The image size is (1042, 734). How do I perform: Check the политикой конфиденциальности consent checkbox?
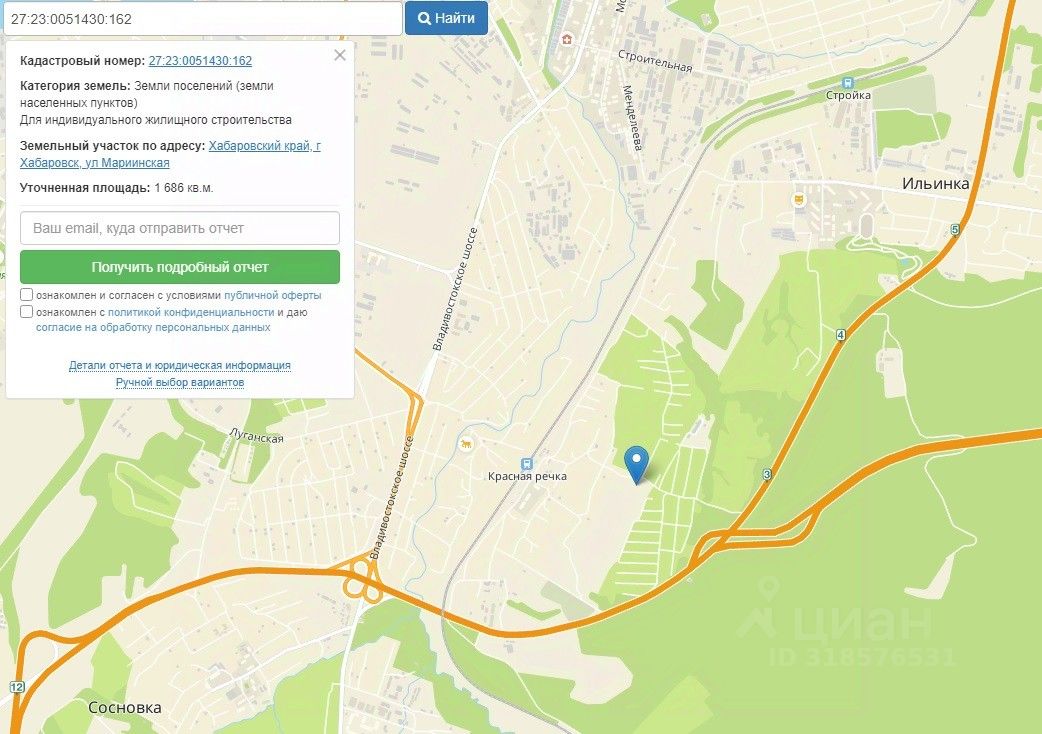[x=27, y=312]
